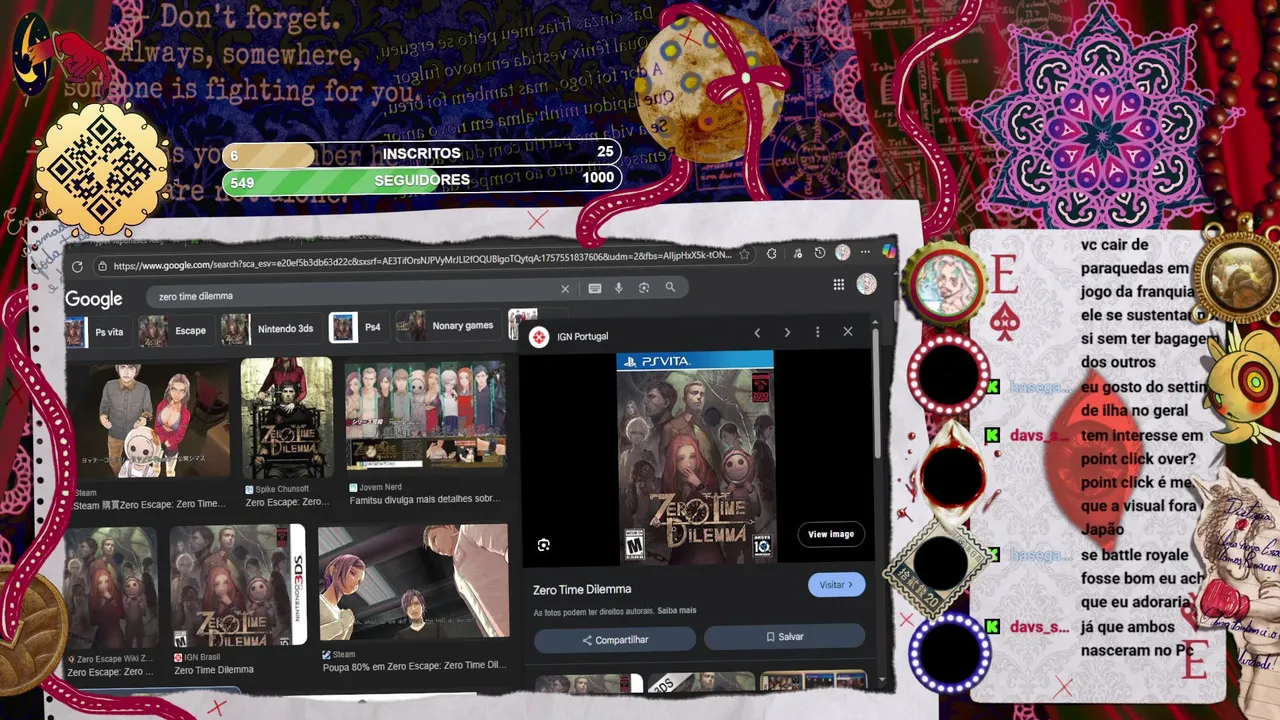Show previous image in preview panel
Screen dimensions: 1280x720
pyautogui.click(x=757, y=332)
